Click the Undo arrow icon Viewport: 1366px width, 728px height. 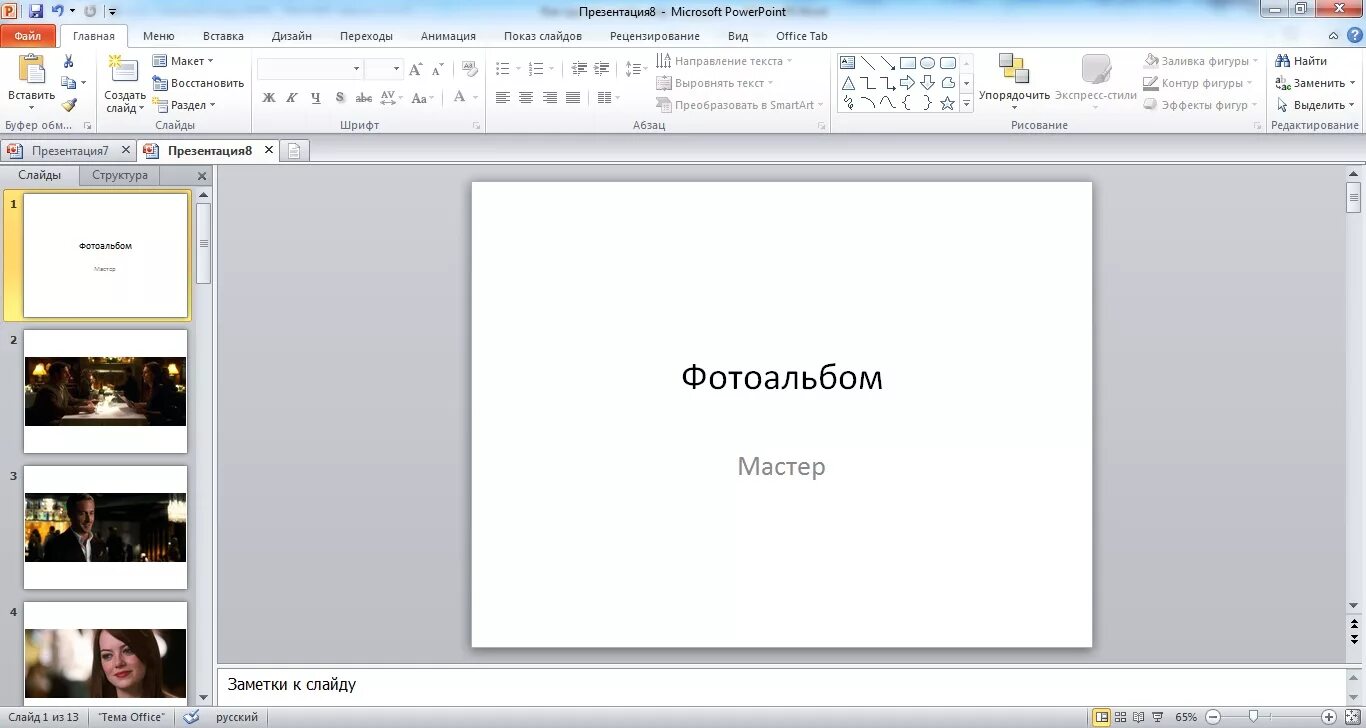tap(58, 11)
